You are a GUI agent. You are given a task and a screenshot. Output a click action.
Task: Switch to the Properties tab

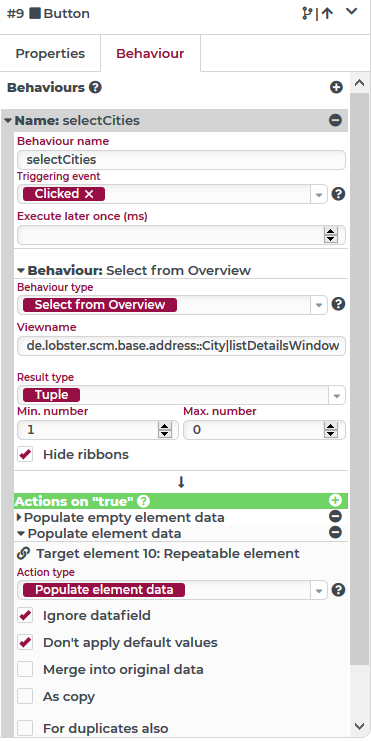(50, 53)
